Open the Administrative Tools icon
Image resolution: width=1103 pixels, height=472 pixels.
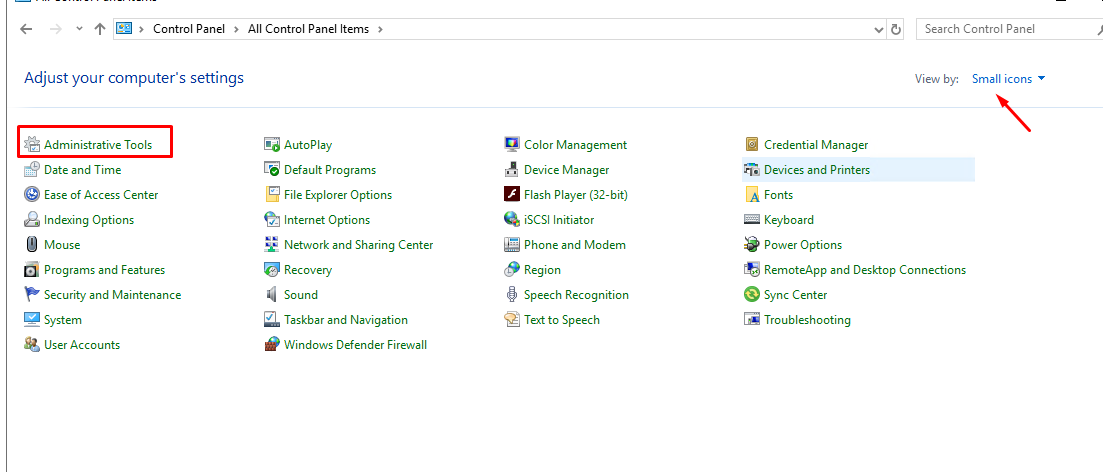pyautogui.click(x=32, y=145)
